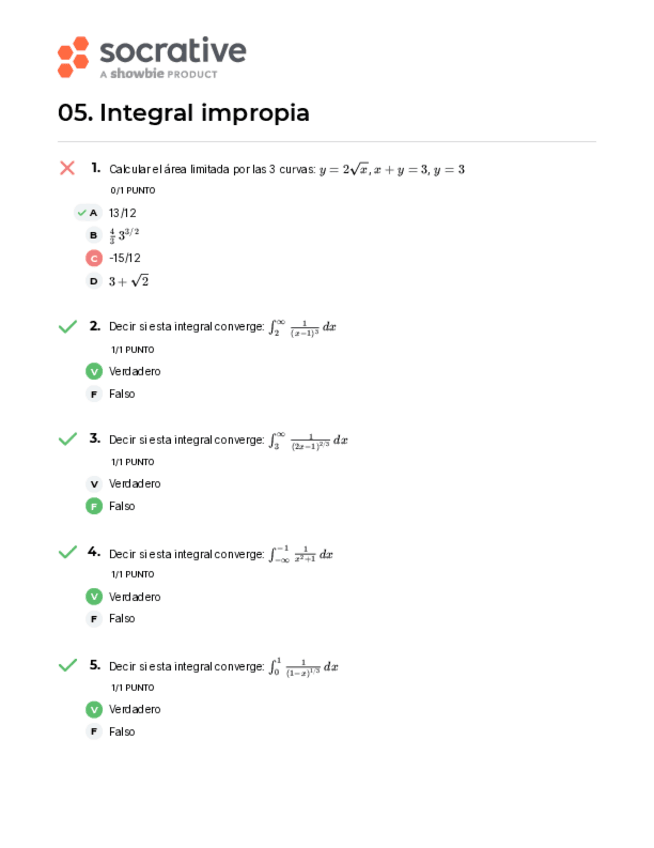
Task: Select Falso bubble in question 2
Action: (x=94, y=394)
